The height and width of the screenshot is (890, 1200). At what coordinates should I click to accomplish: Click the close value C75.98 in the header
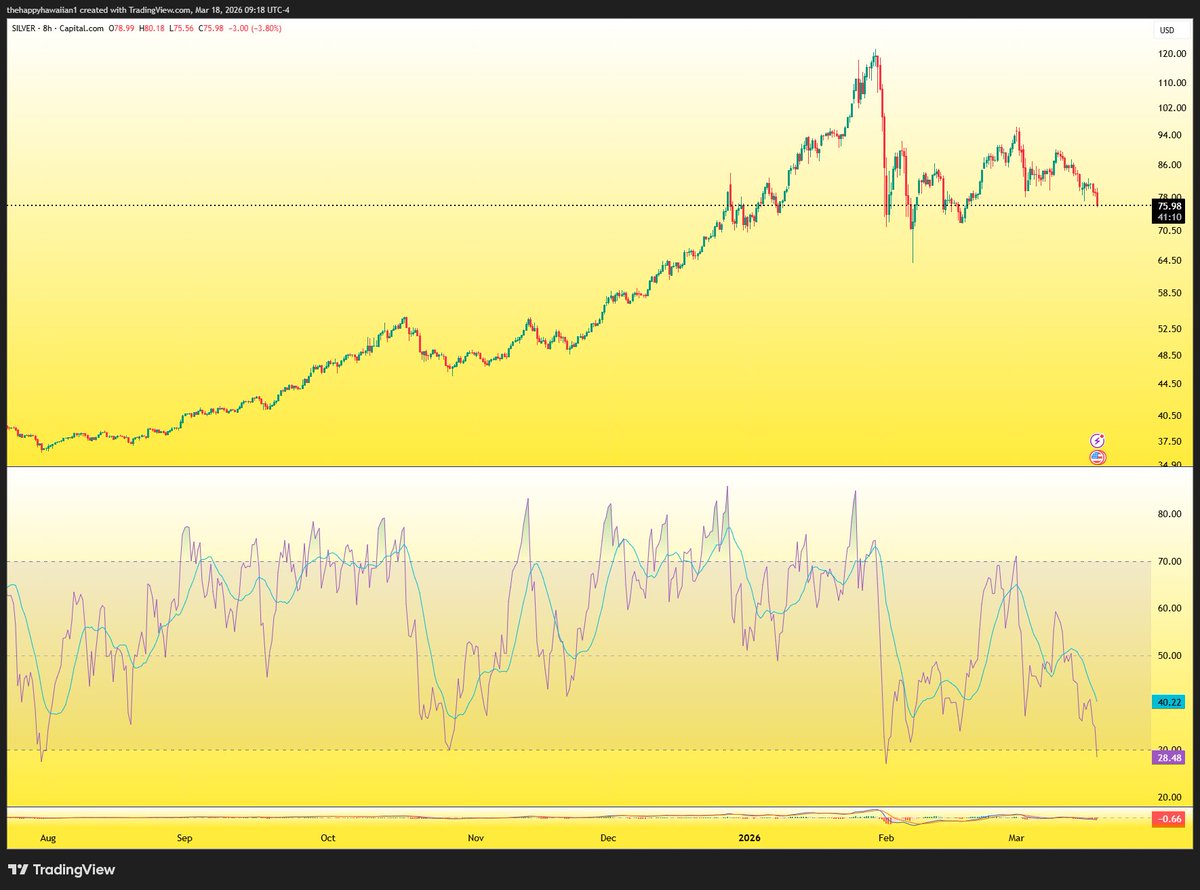click(x=211, y=28)
